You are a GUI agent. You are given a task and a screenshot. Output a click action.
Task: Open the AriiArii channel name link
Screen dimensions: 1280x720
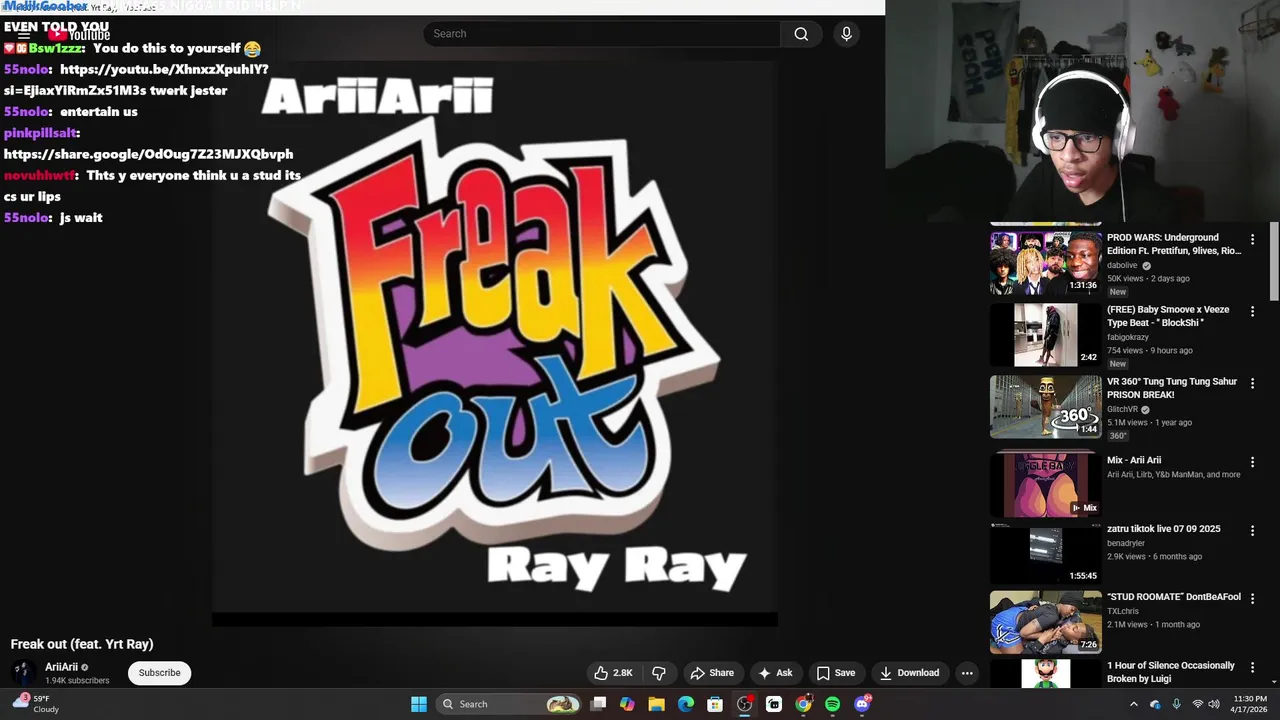[x=61, y=667]
